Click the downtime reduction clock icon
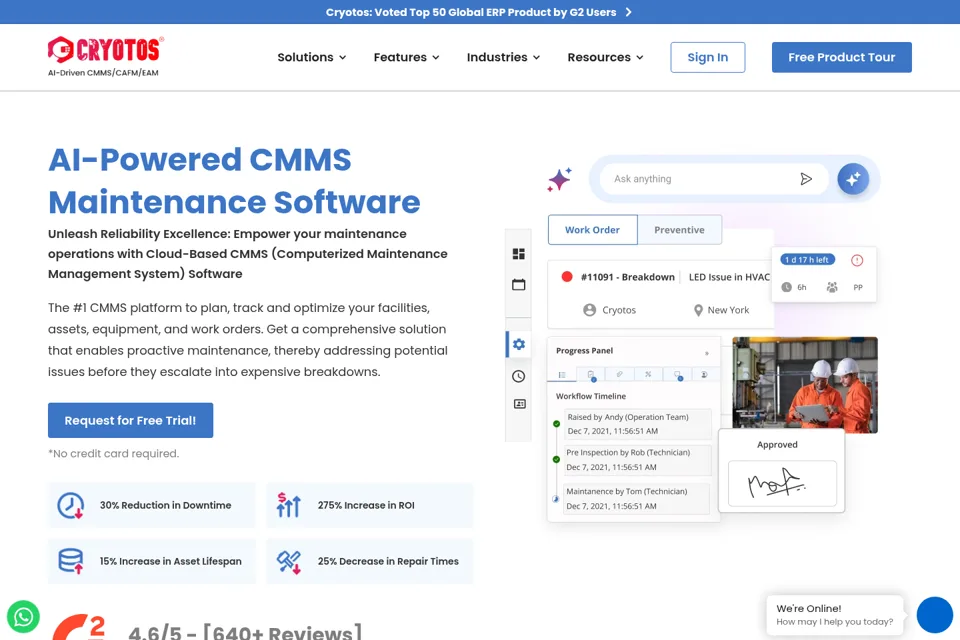The height and width of the screenshot is (640, 960). pyautogui.click(x=71, y=506)
